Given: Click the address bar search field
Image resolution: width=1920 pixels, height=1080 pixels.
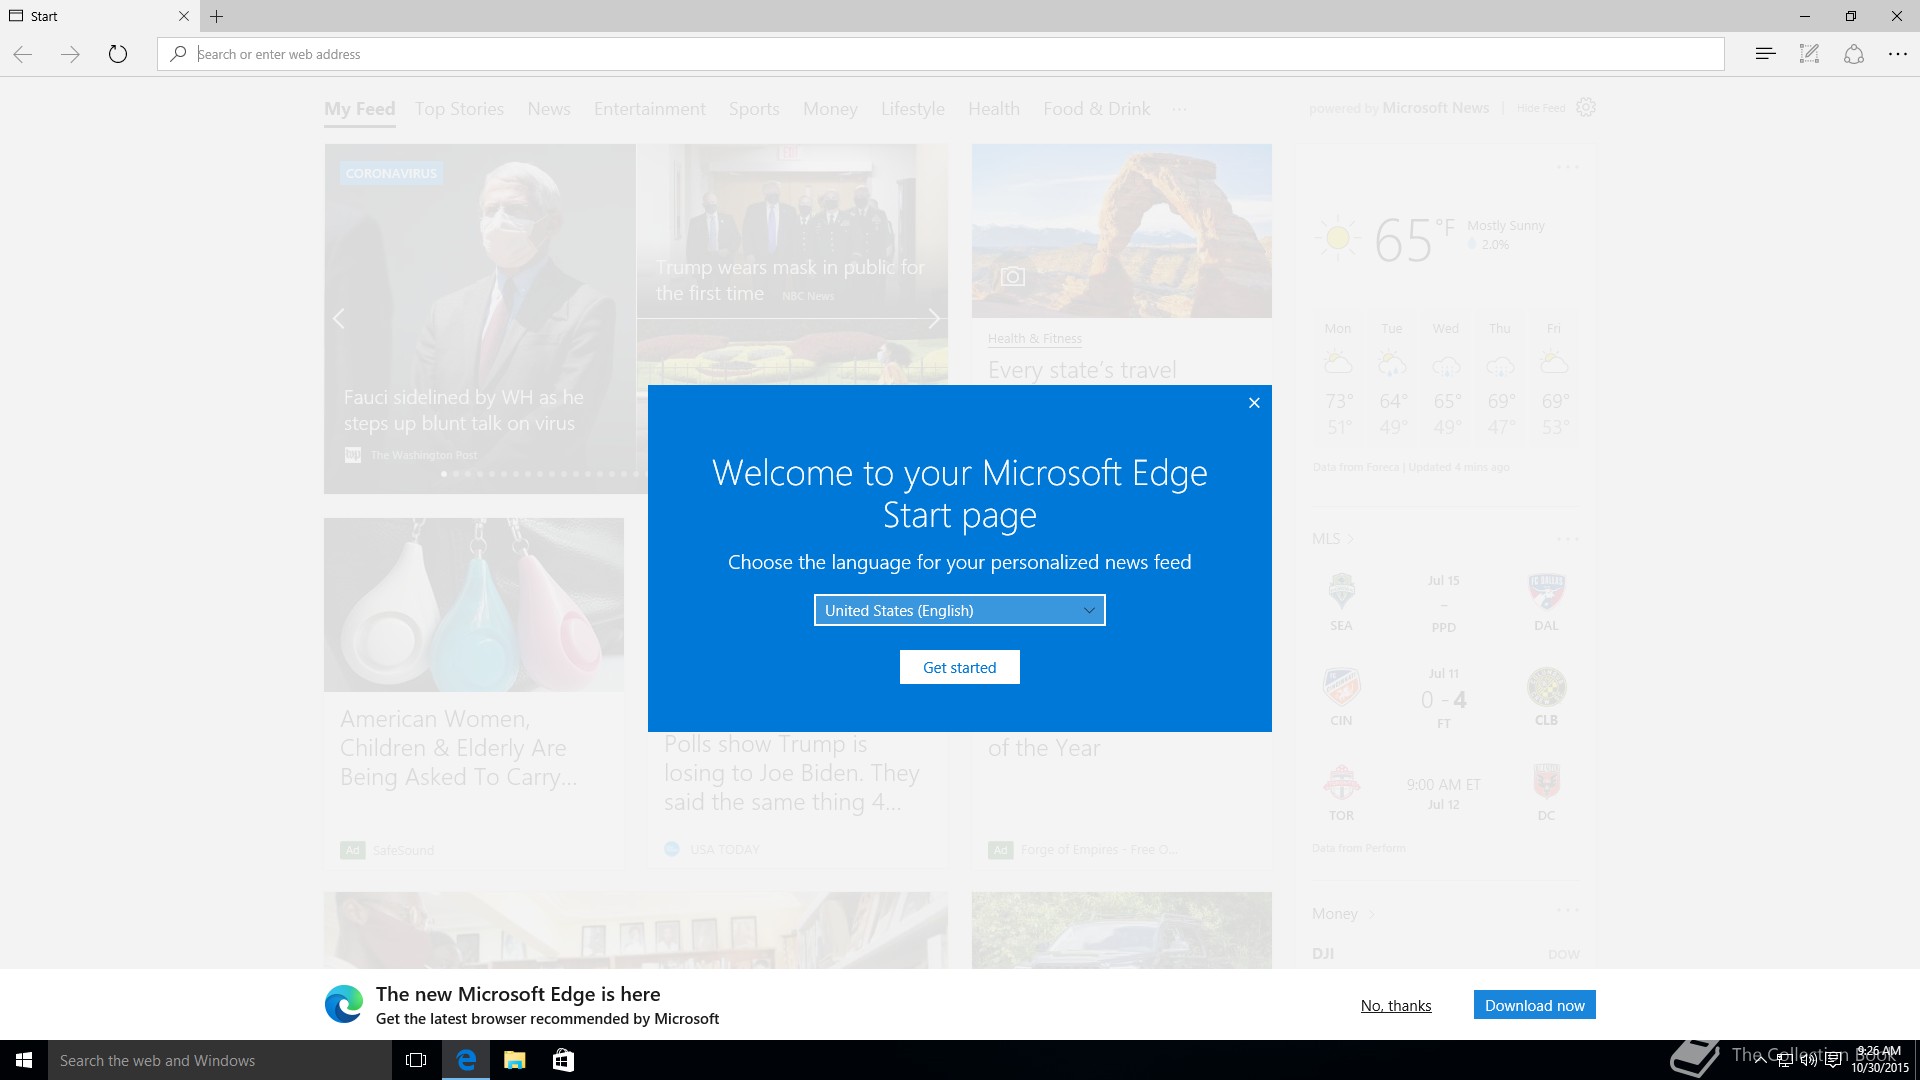Looking at the screenshot, I should pyautogui.click(x=940, y=54).
